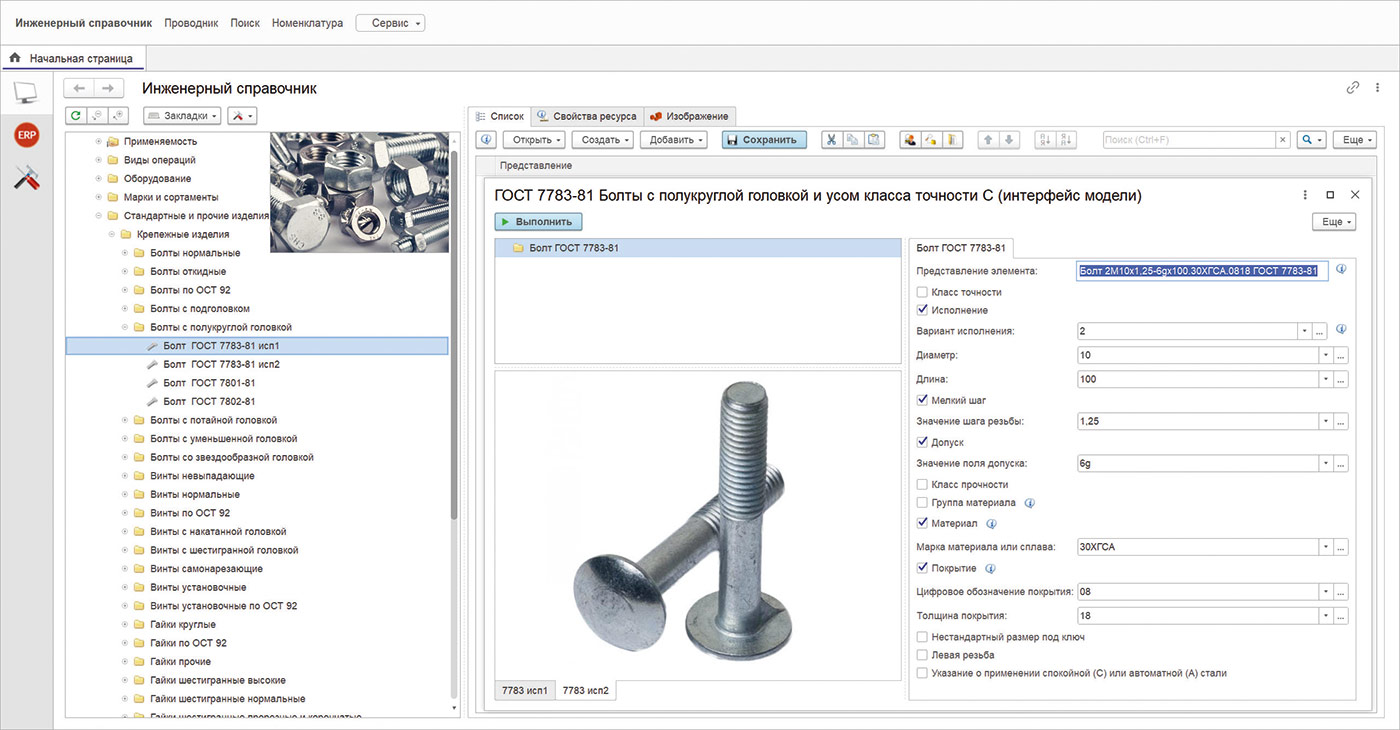Switch to the Свойства ресурса tab
This screenshot has width=1400, height=730.
pyautogui.click(x=587, y=116)
